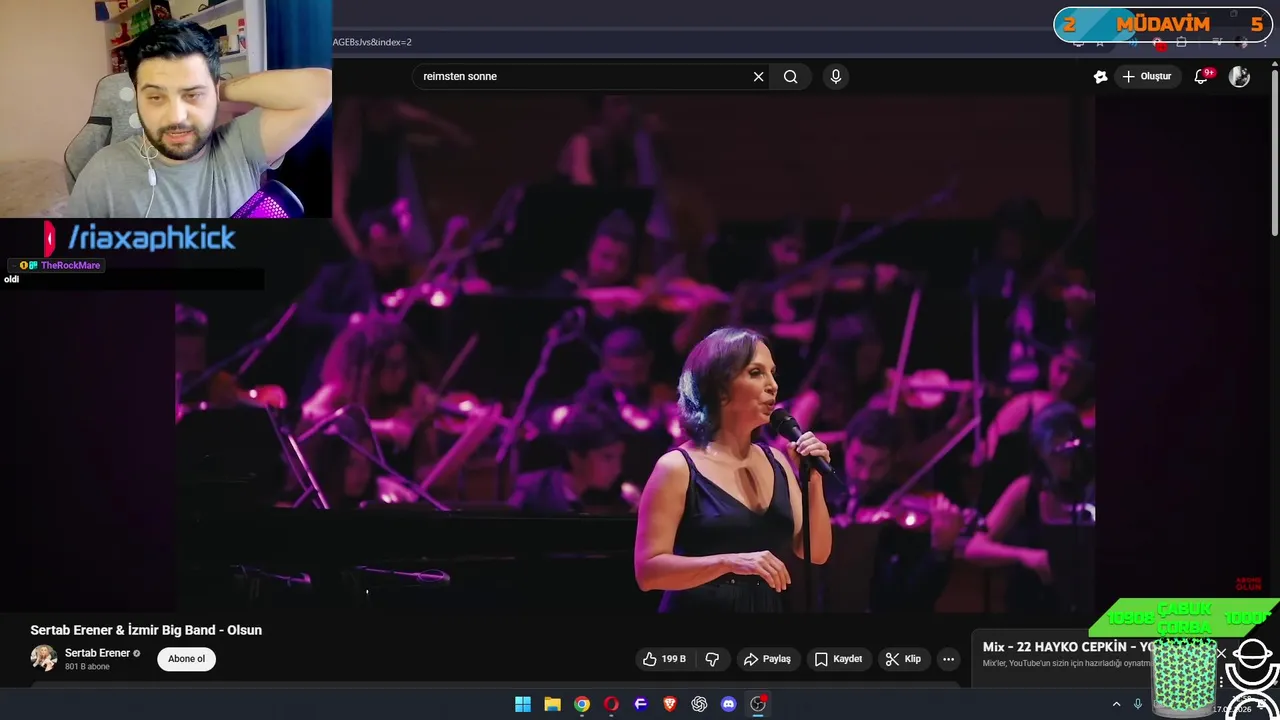This screenshot has height=720, width=1280.
Task: Open YouTube notifications bell
Action: click(1201, 76)
